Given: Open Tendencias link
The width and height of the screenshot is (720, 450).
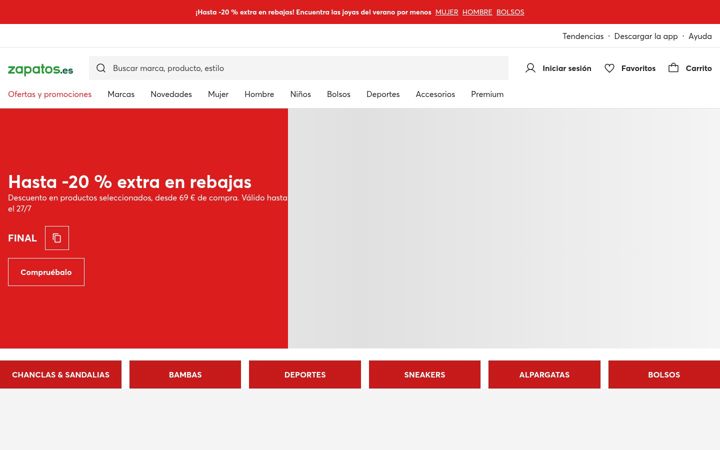Looking at the screenshot, I should [x=583, y=36].
